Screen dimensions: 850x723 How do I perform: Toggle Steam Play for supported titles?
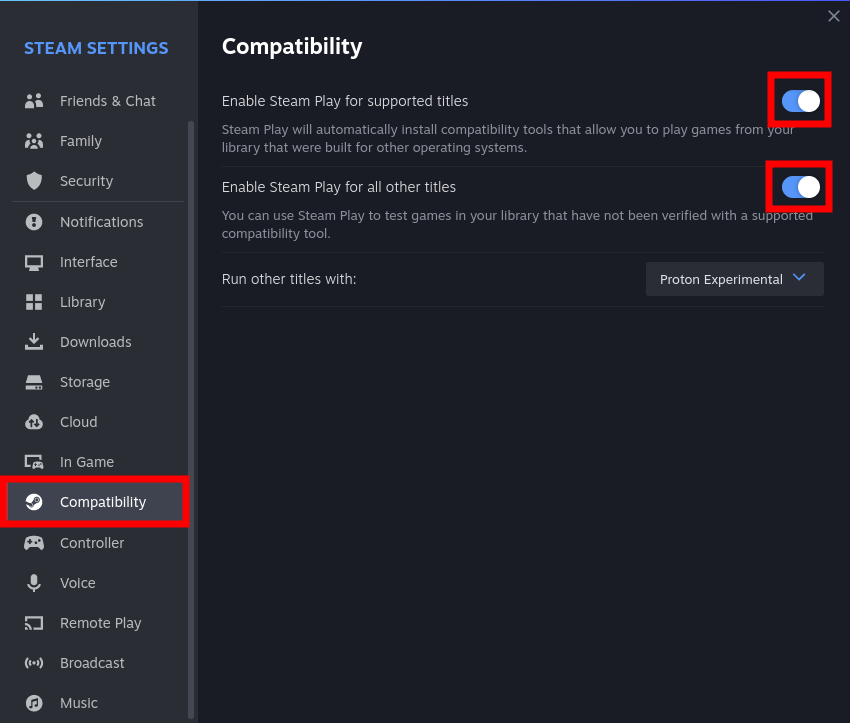tap(800, 100)
